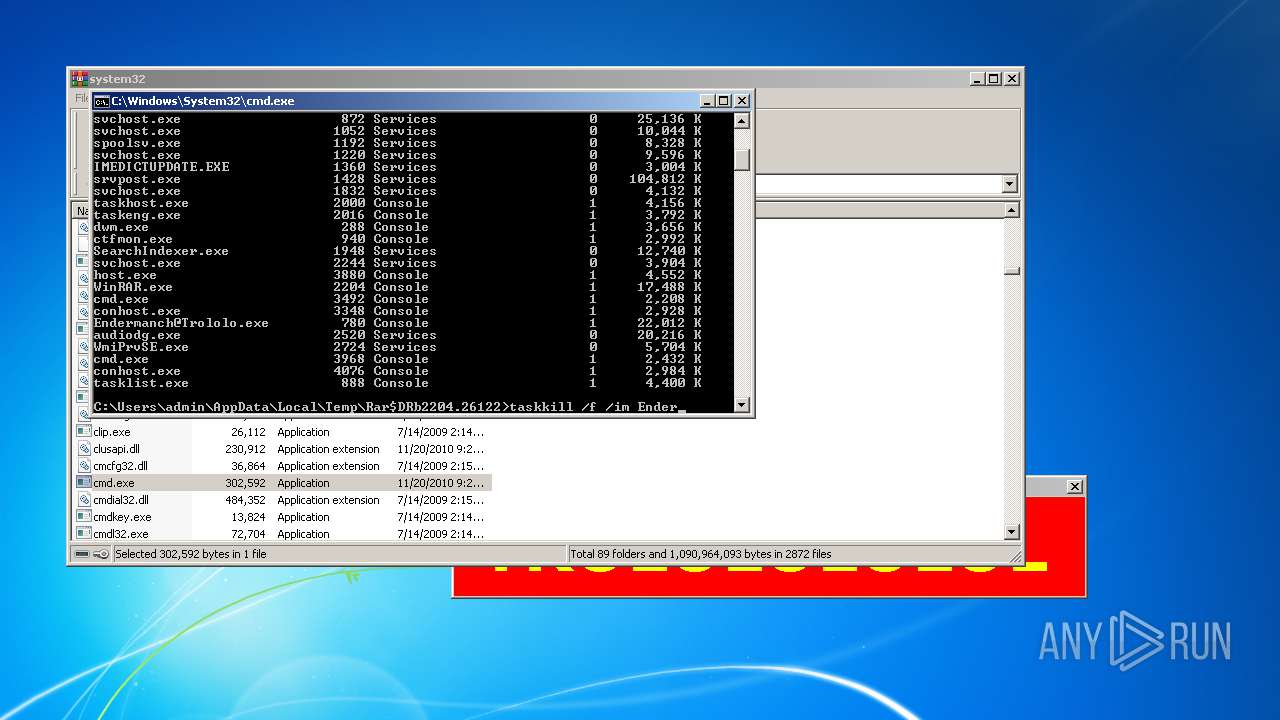Click the SearchIndexer.exe process row
Image resolution: width=1280 pixels, height=720 pixels.
pyautogui.click(x=398, y=251)
